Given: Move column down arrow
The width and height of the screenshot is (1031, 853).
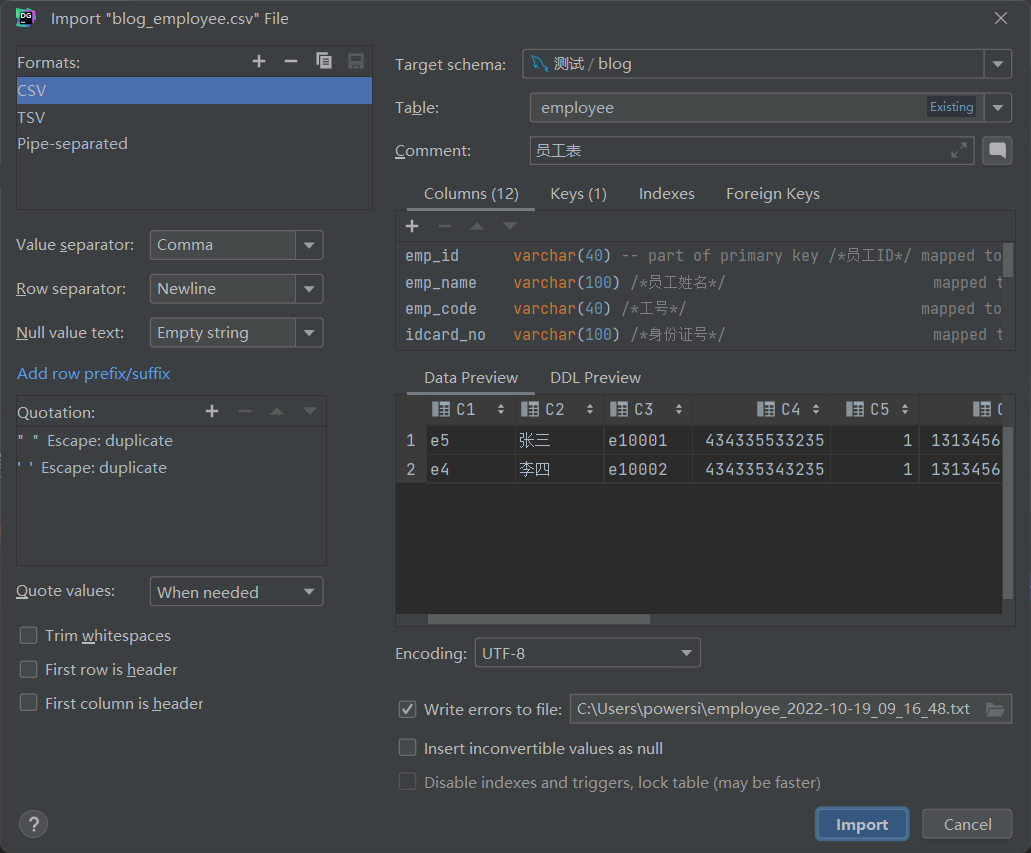Looking at the screenshot, I should pos(510,226).
